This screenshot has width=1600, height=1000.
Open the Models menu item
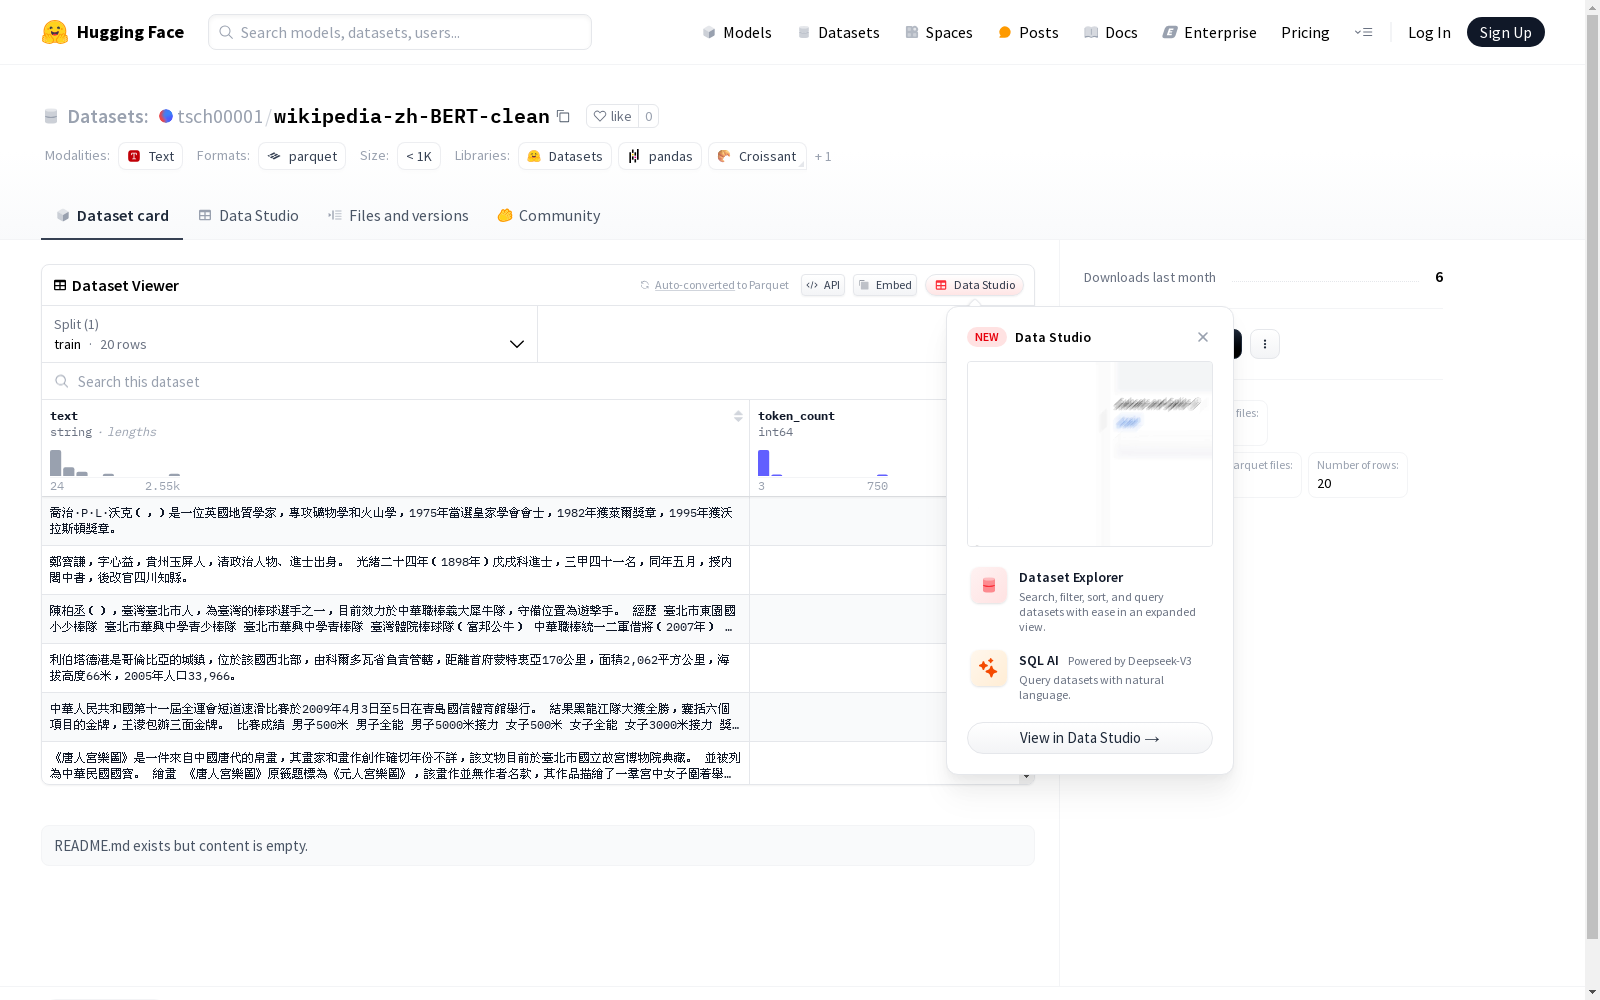point(737,32)
